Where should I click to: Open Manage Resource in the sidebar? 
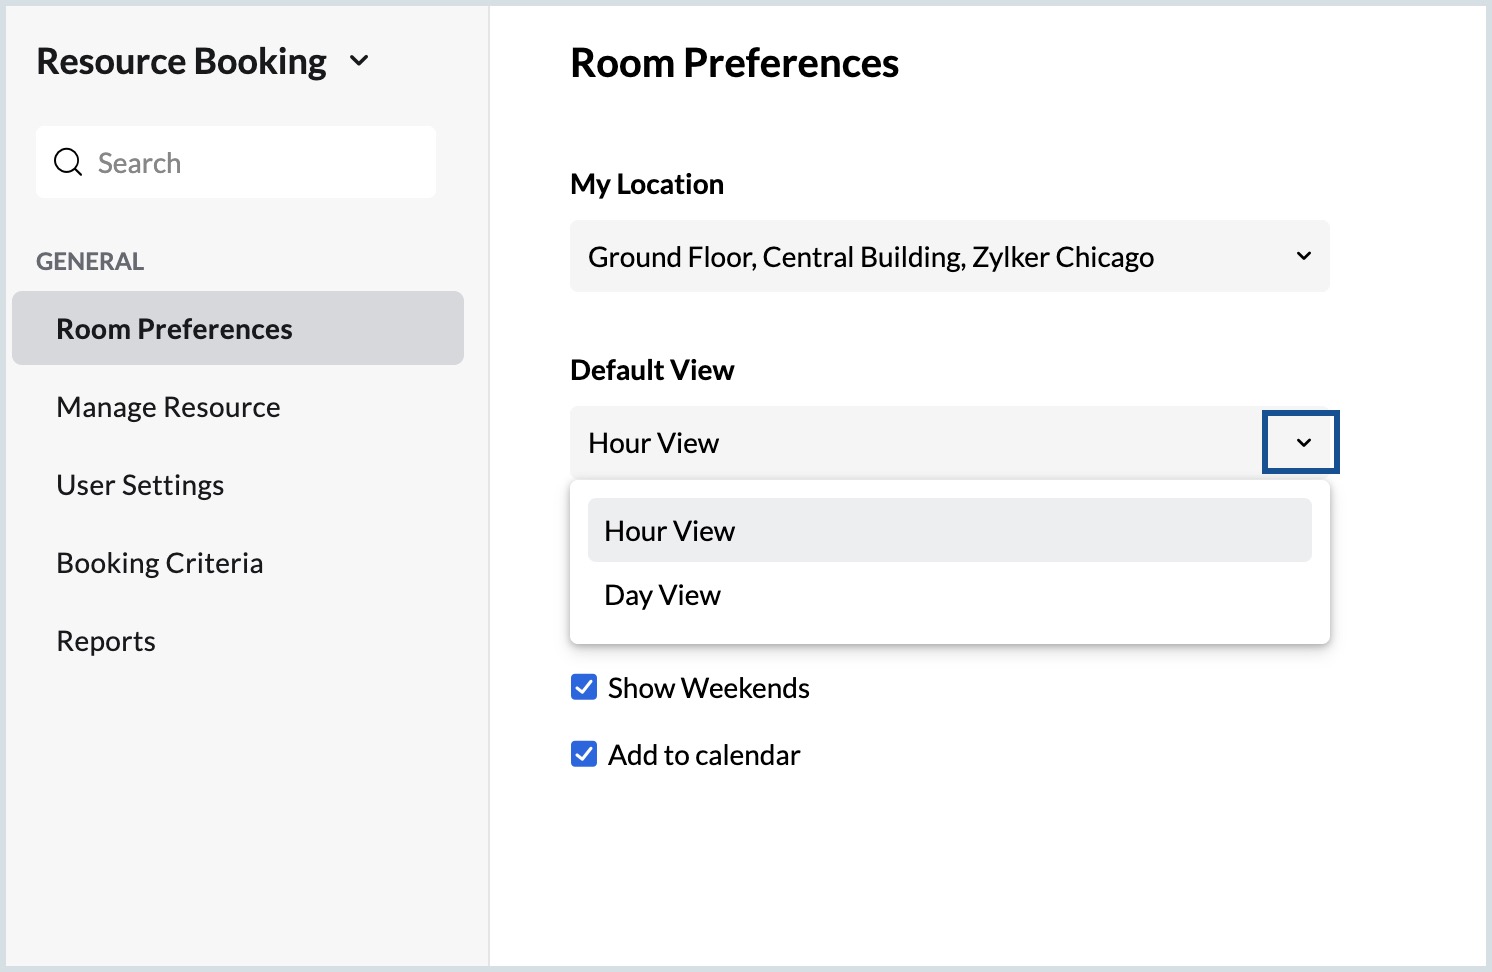click(168, 407)
